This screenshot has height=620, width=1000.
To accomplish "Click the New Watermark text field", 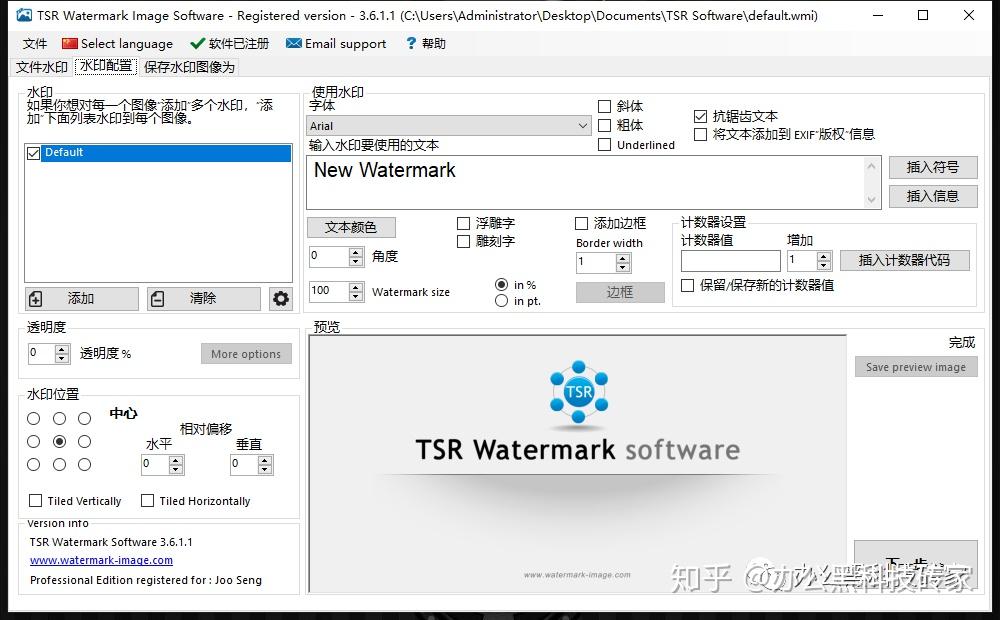I will click(585, 182).
